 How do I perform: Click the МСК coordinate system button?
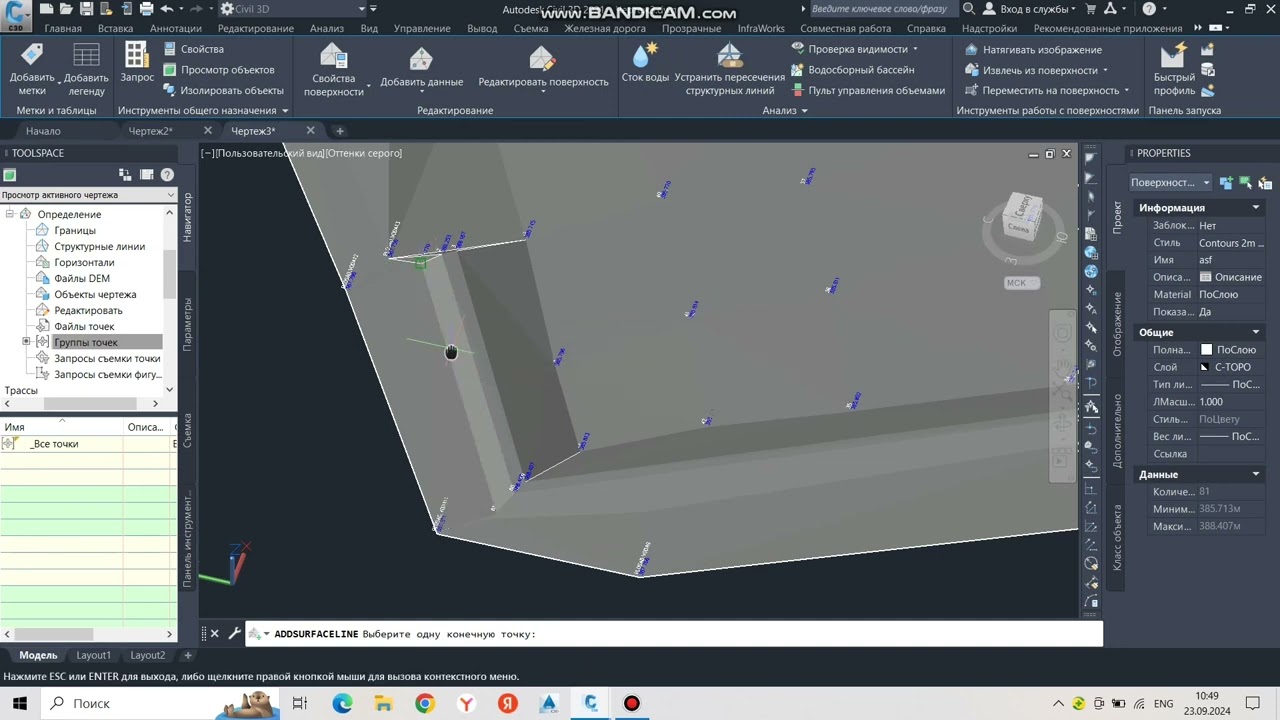1021,283
